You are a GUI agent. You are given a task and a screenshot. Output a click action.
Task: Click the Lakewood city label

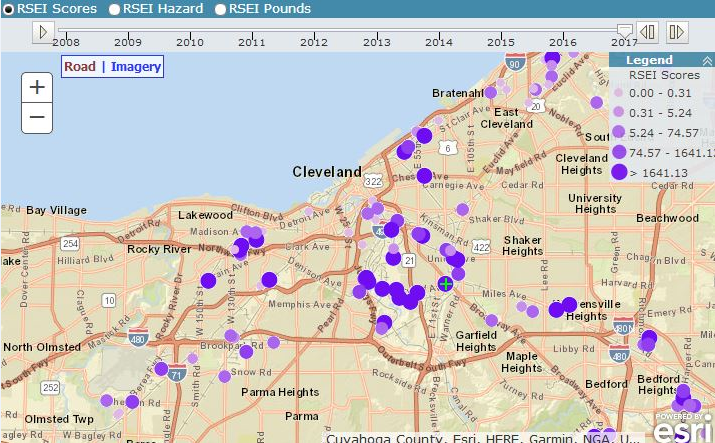coord(205,215)
